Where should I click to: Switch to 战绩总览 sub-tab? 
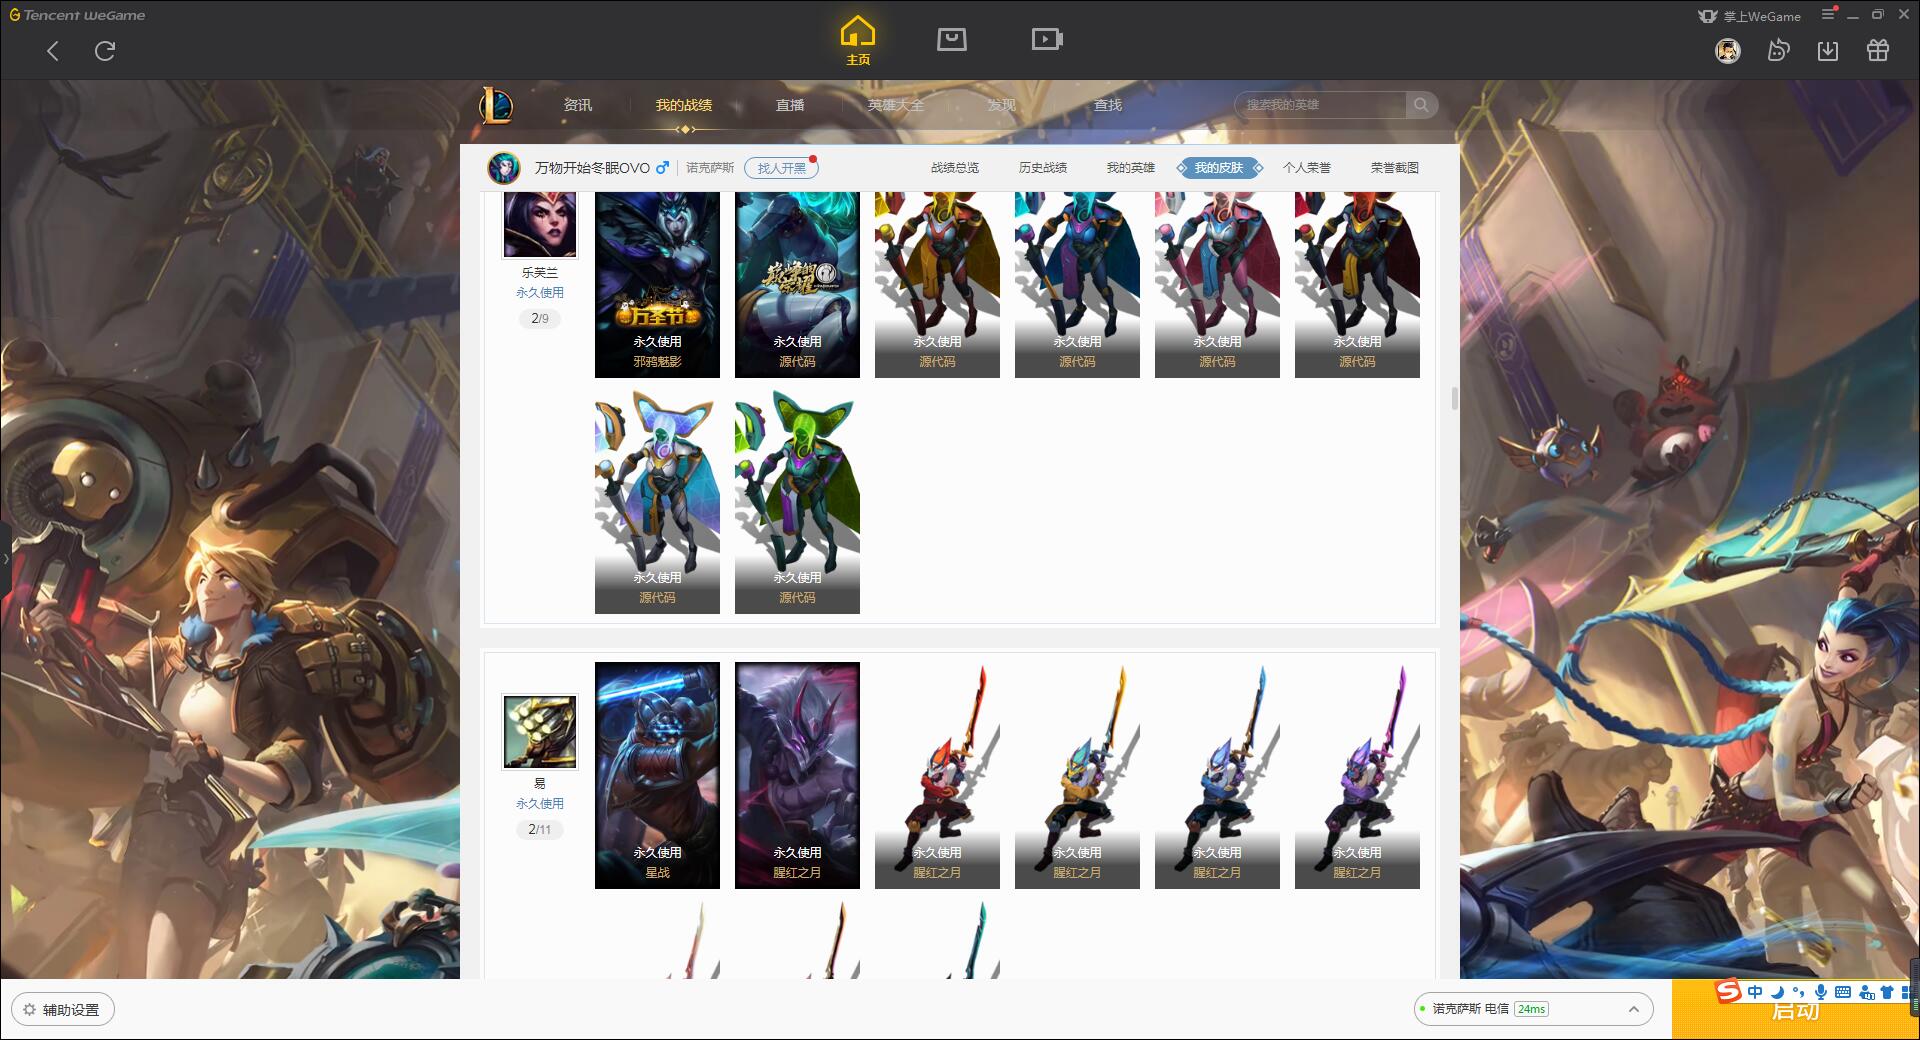955,168
